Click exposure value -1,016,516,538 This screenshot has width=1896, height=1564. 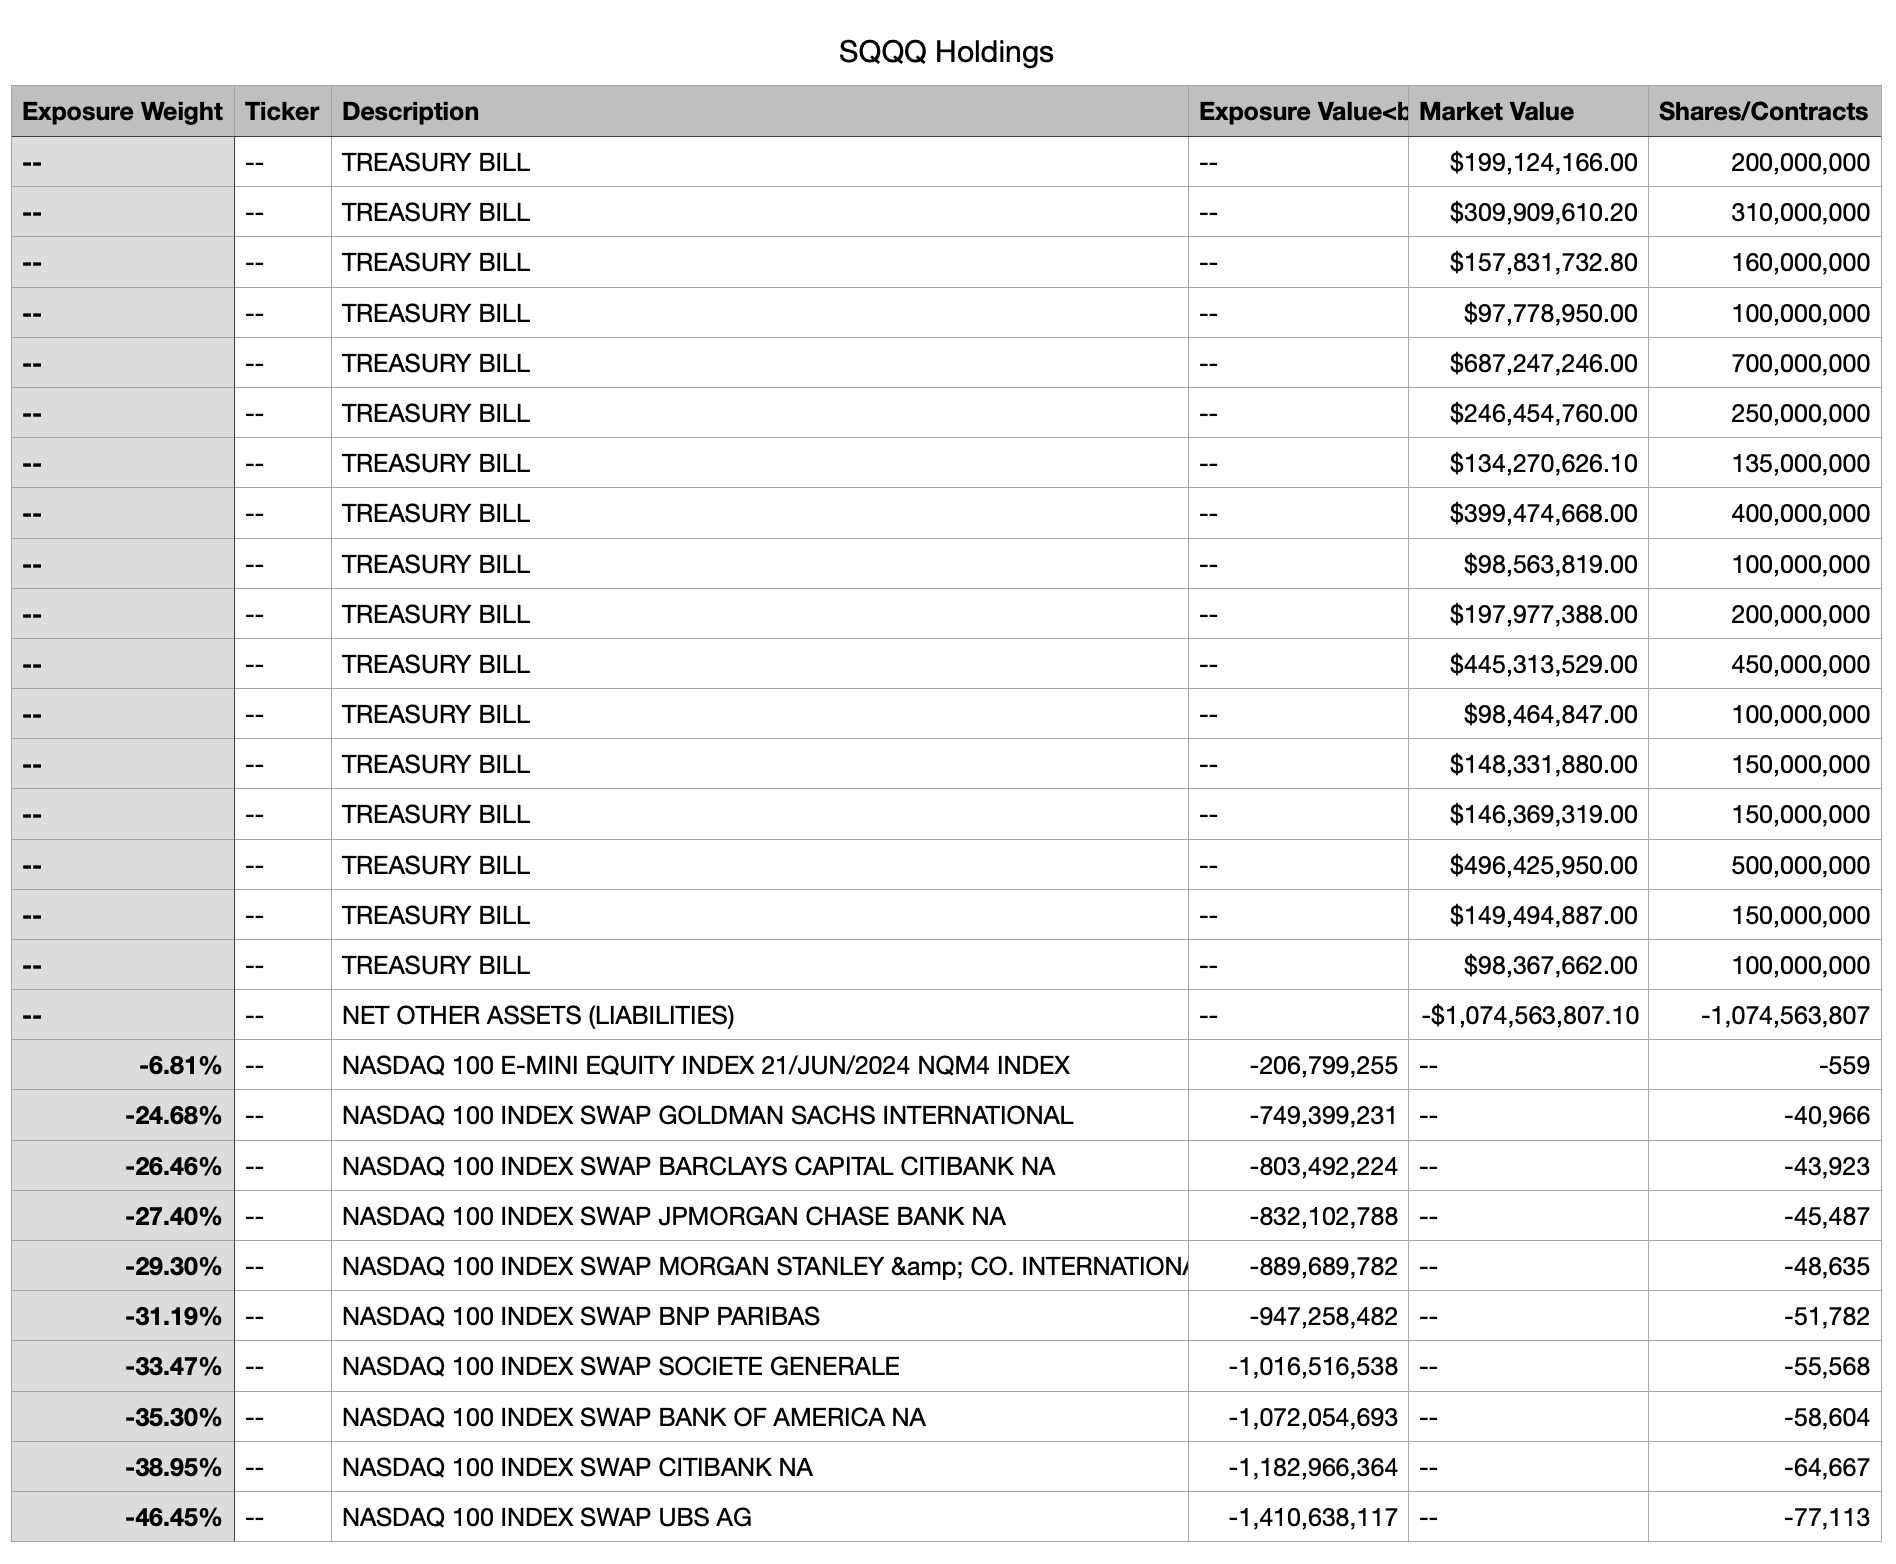pyautogui.click(x=1298, y=1366)
